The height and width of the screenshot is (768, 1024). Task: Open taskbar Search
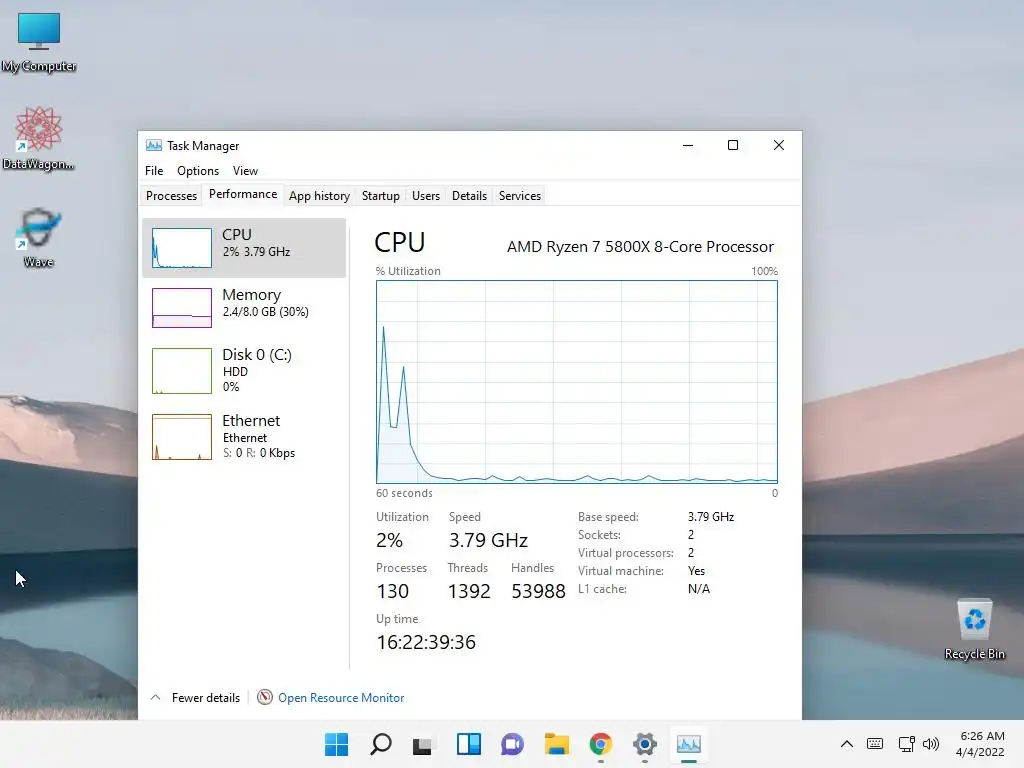381,744
